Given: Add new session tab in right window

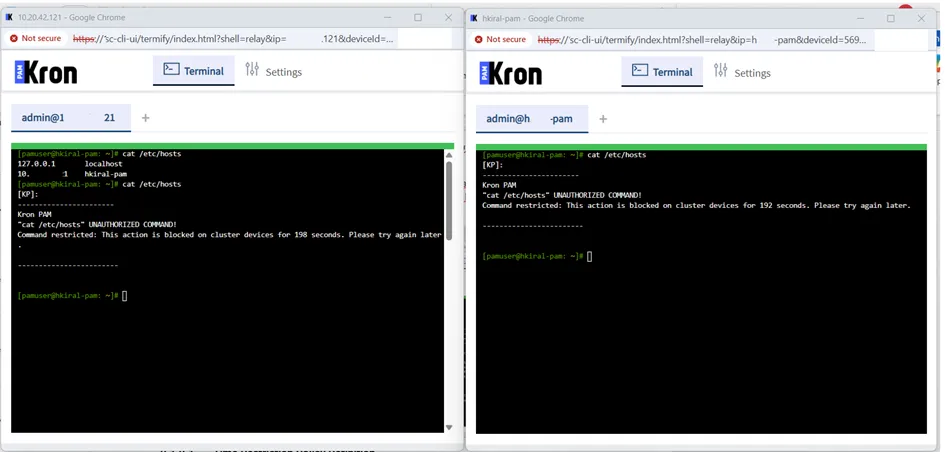Looking at the screenshot, I should tap(603, 119).
